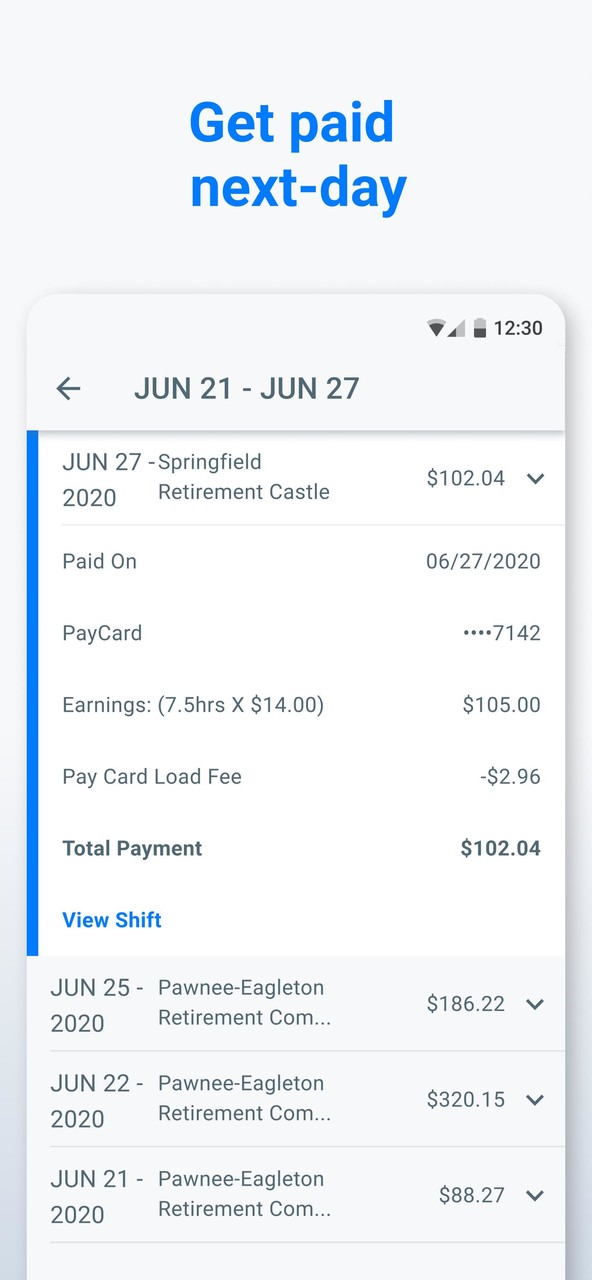Expand the JUN 21 payment showing $88.27
Image resolution: width=592 pixels, height=1280 pixels.
pos(535,1195)
